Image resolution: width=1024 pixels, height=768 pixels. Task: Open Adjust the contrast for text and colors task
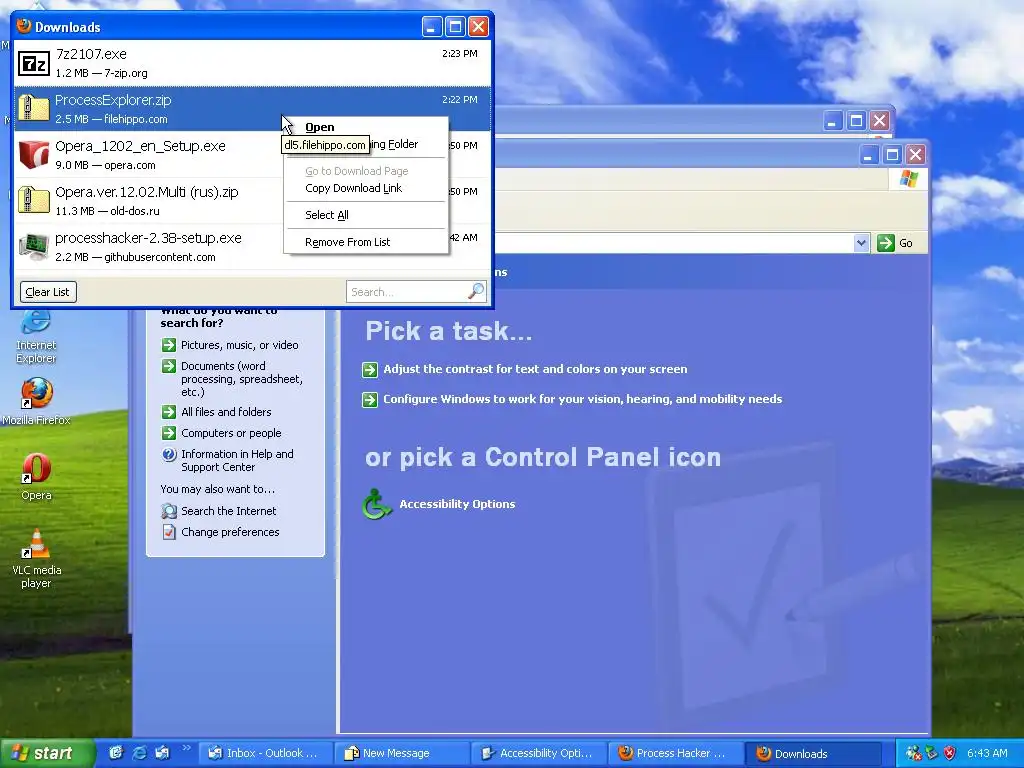535,369
